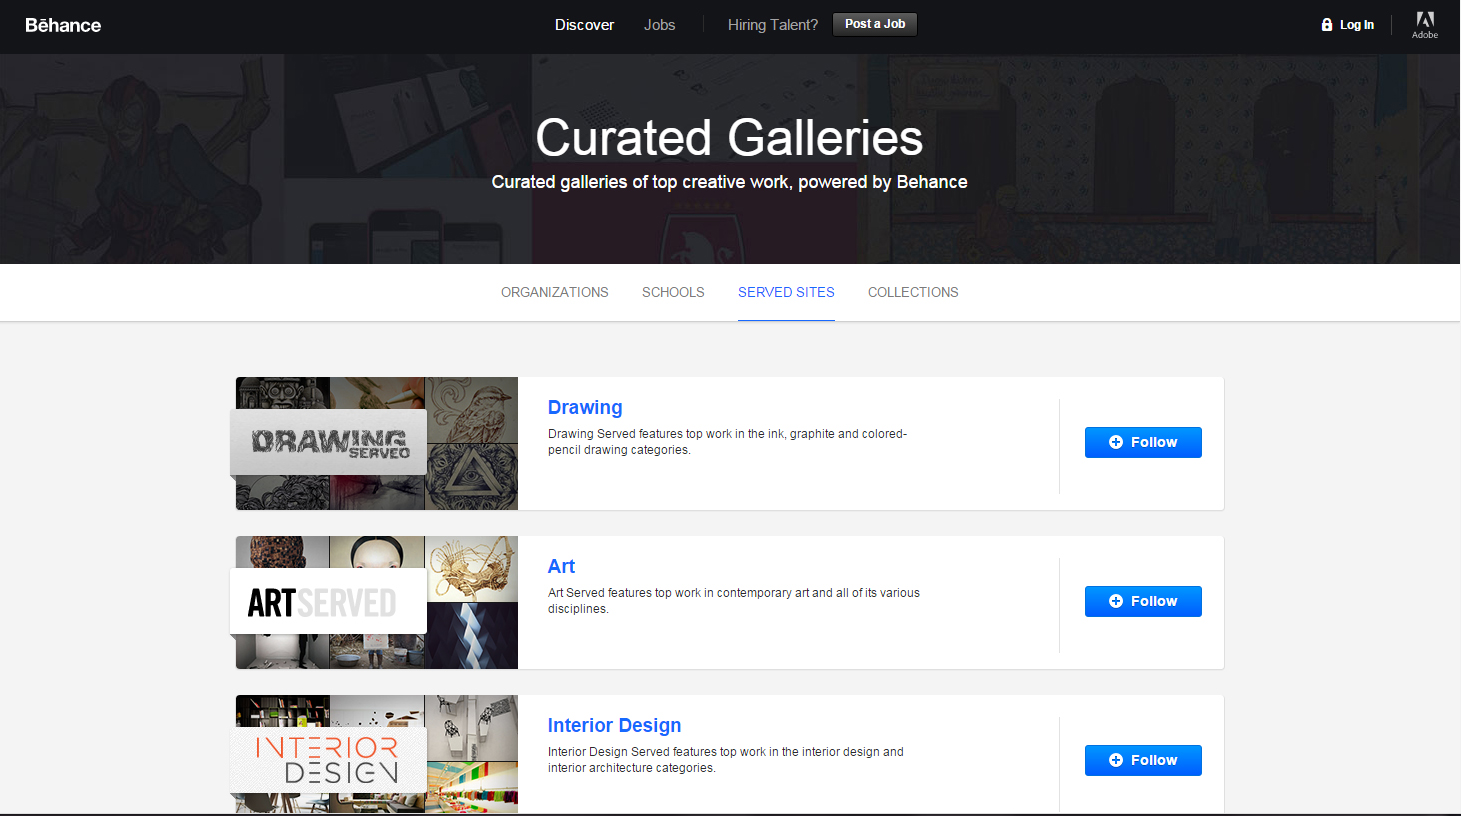
Task: Open the Discover menu
Action: (x=584, y=24)
